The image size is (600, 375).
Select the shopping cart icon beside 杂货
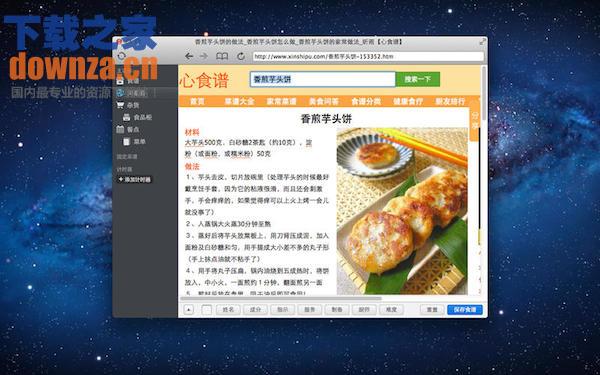pos(120,105)
